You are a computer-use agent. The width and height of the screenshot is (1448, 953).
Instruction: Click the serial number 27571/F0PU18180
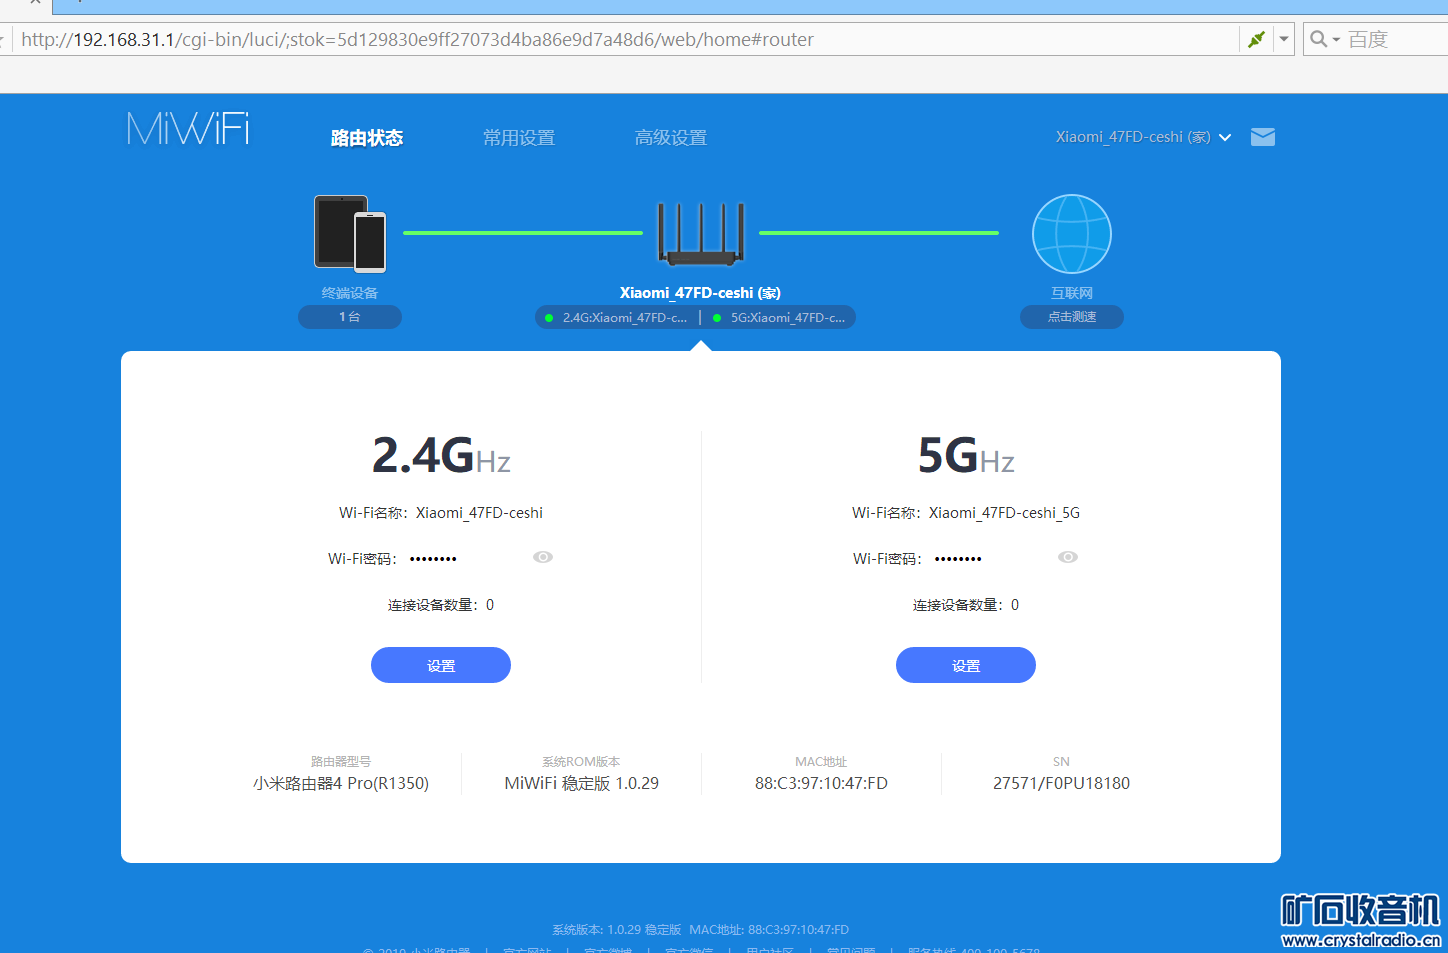pyautogui.click(x=1061, y=784)
